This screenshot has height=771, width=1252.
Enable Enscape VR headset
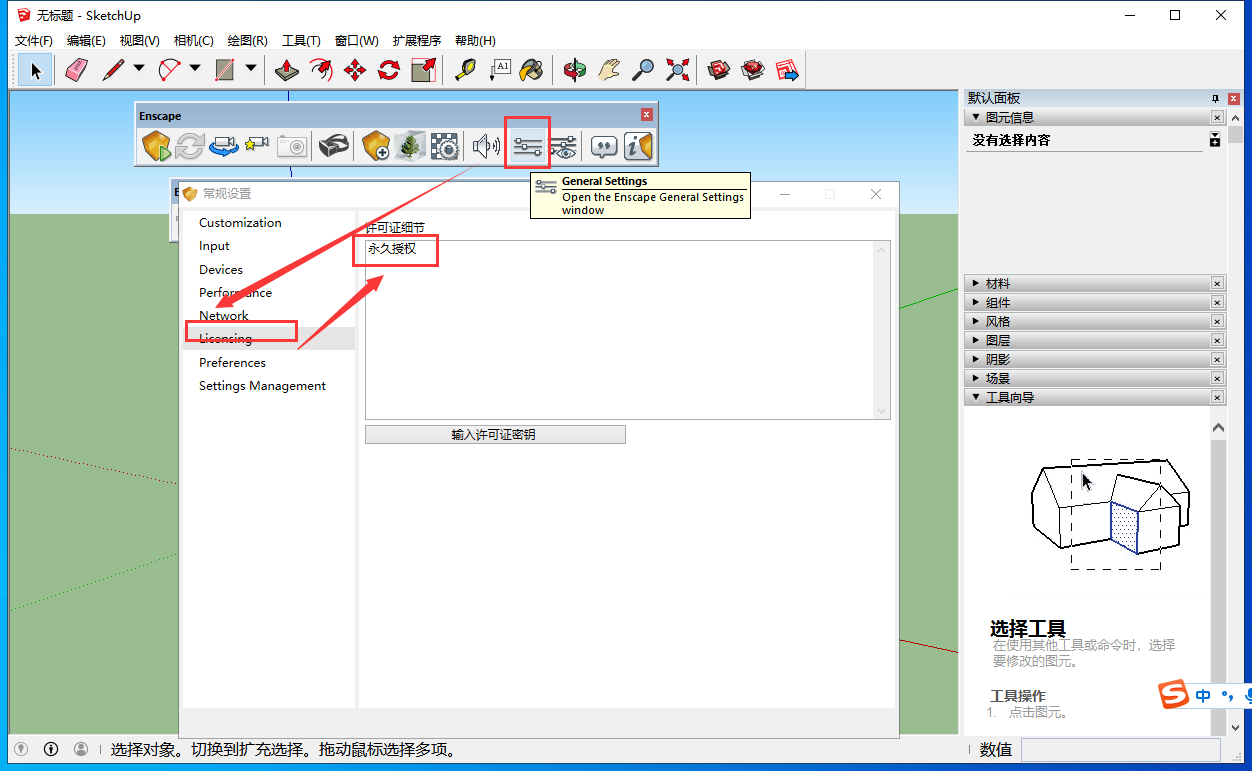[334, 147]
